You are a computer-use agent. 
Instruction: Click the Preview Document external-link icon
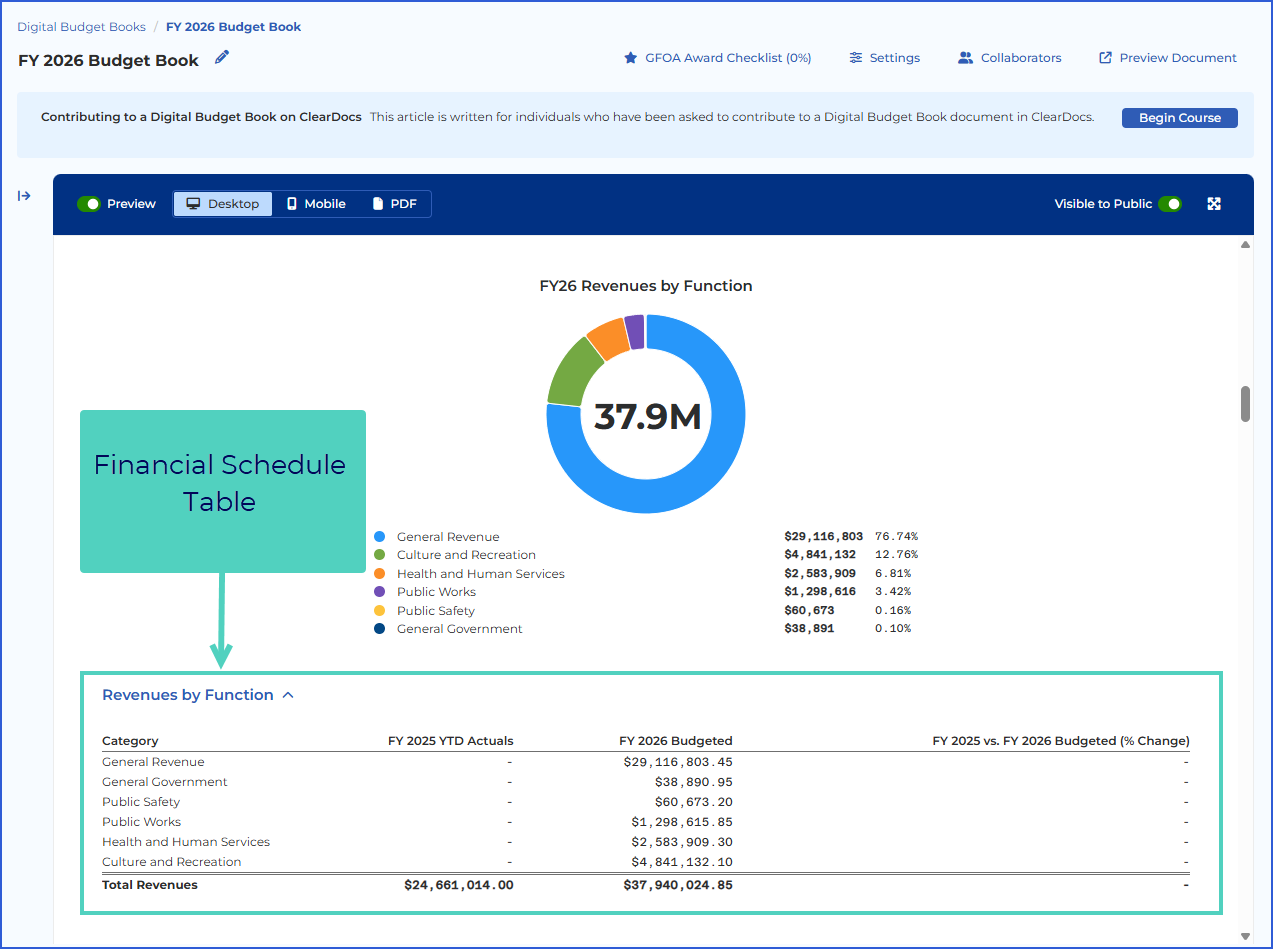[1105, 58]
